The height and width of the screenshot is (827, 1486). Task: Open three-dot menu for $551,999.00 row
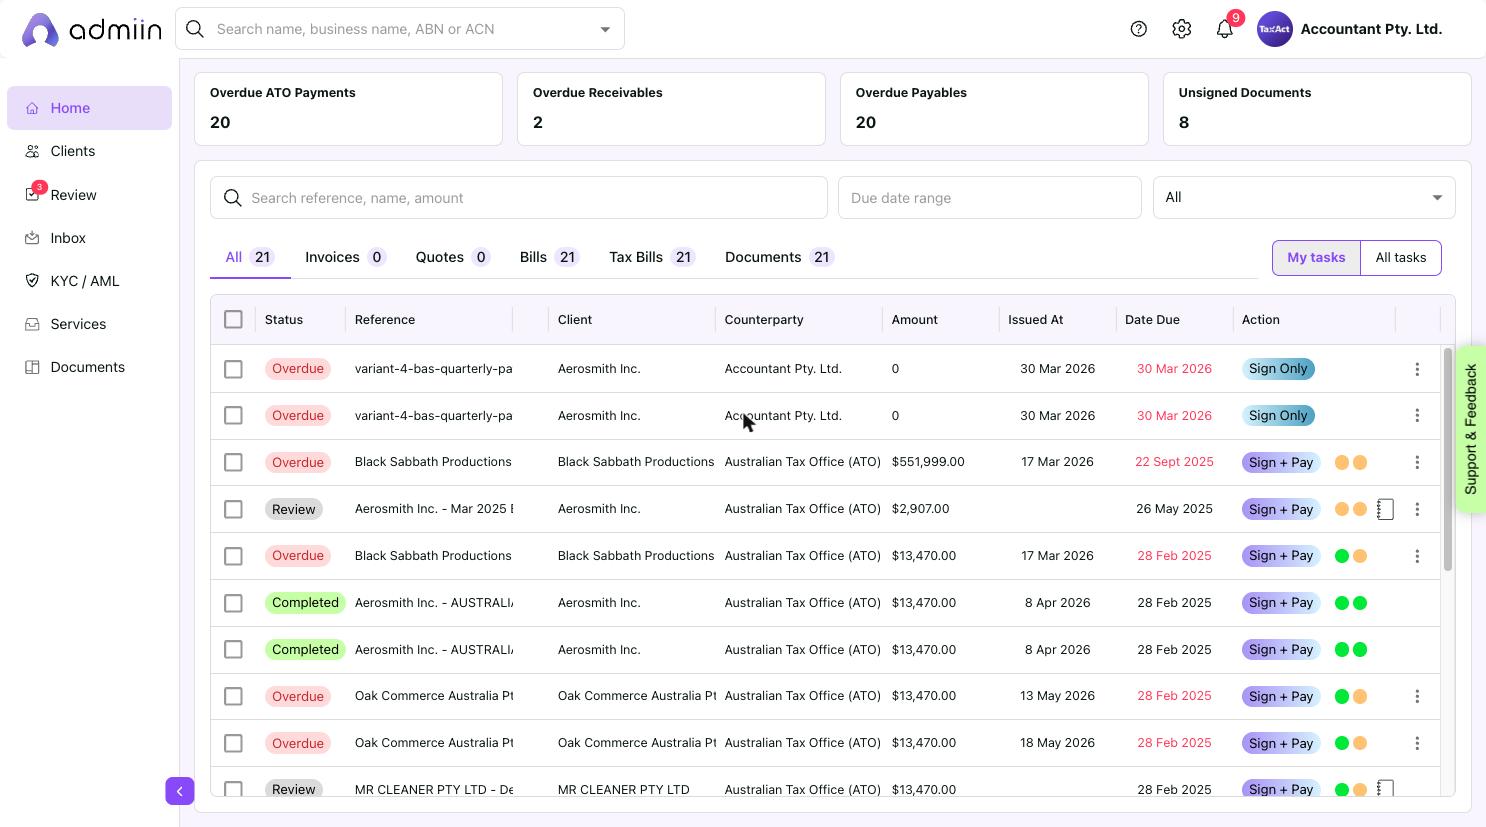(x=1417, y=462)
